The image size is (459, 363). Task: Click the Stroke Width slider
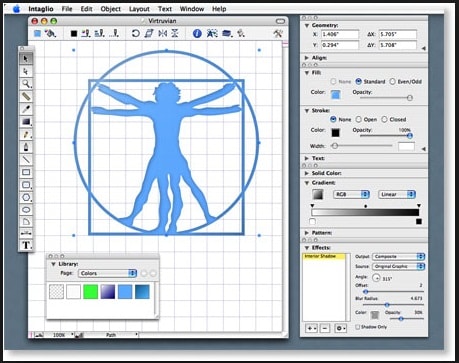[x=362, y=146]
